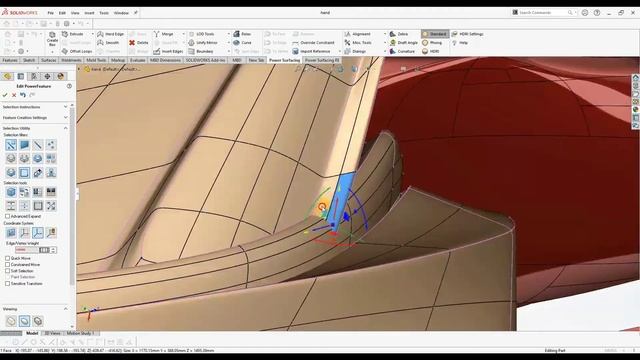
Task: Enable the Soft Selection checkbox
Action: 7,271
